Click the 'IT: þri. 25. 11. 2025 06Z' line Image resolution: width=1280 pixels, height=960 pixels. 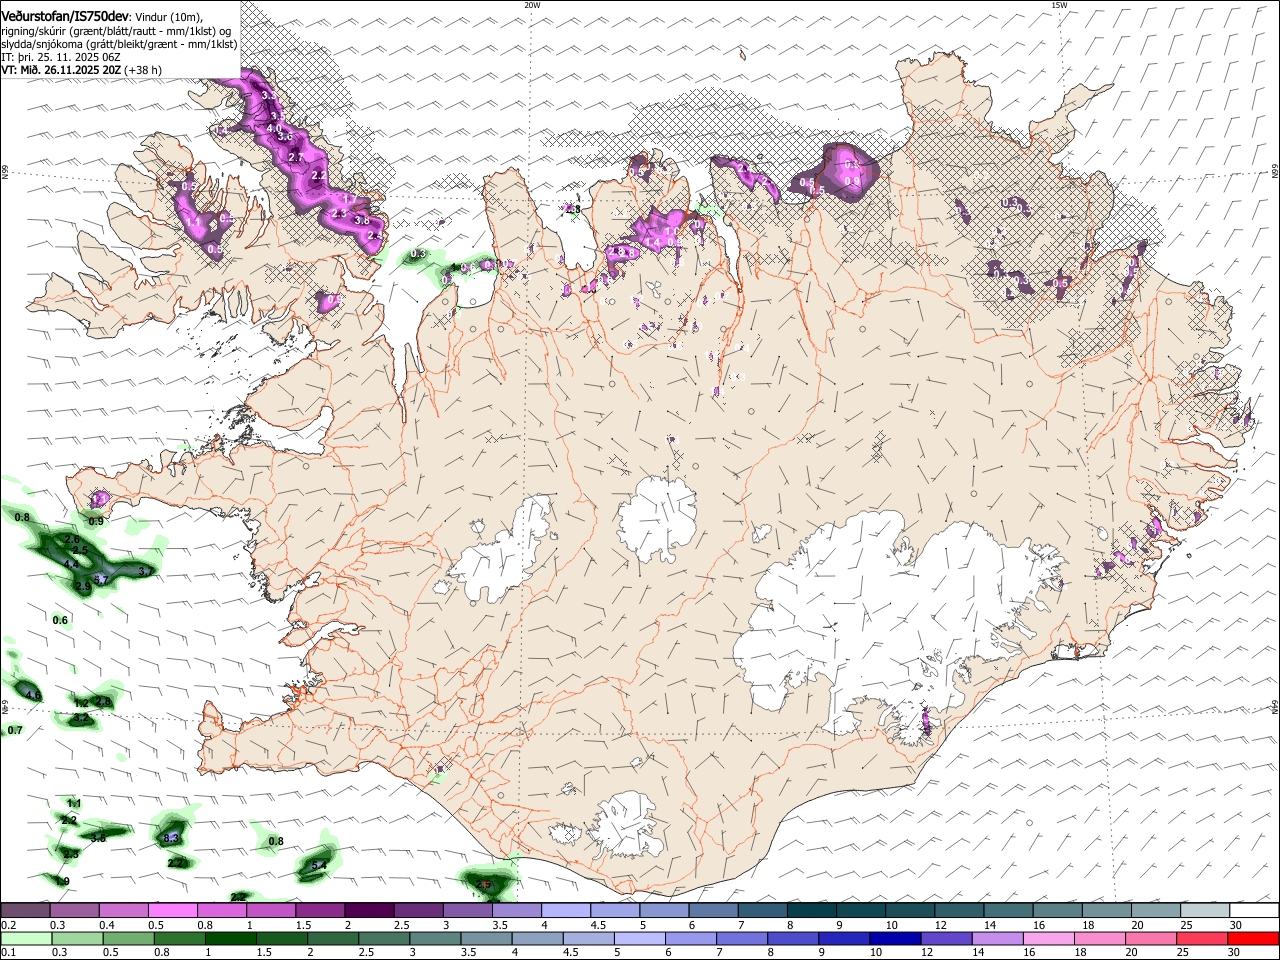tap(62, 57)
